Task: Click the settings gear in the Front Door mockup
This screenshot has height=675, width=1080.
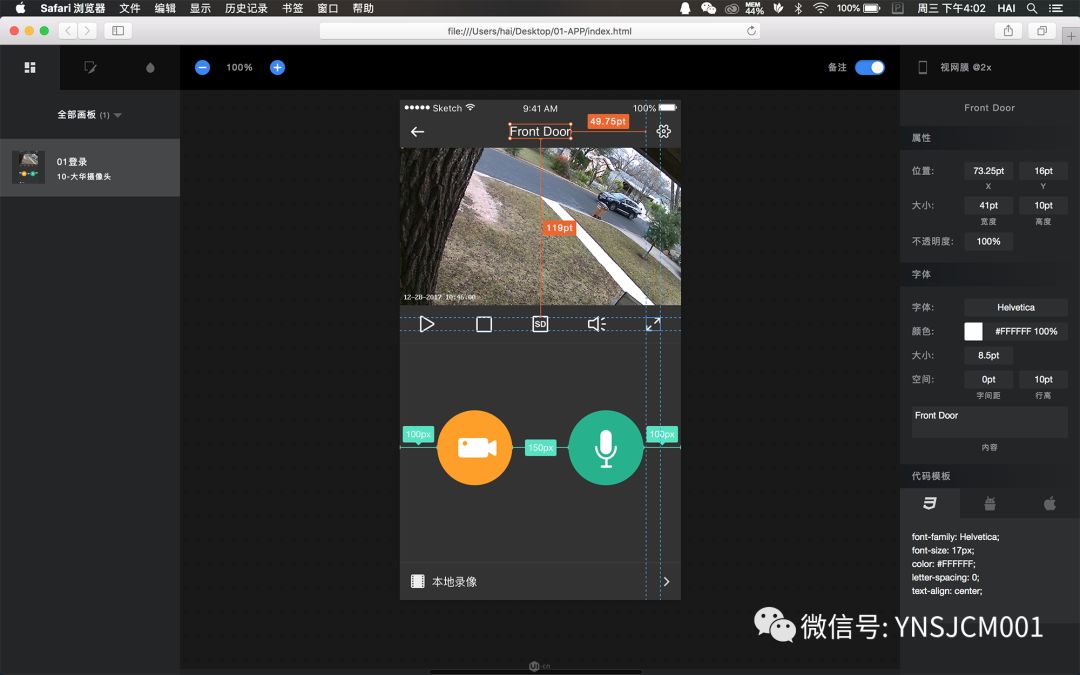Action: [662, 131]
